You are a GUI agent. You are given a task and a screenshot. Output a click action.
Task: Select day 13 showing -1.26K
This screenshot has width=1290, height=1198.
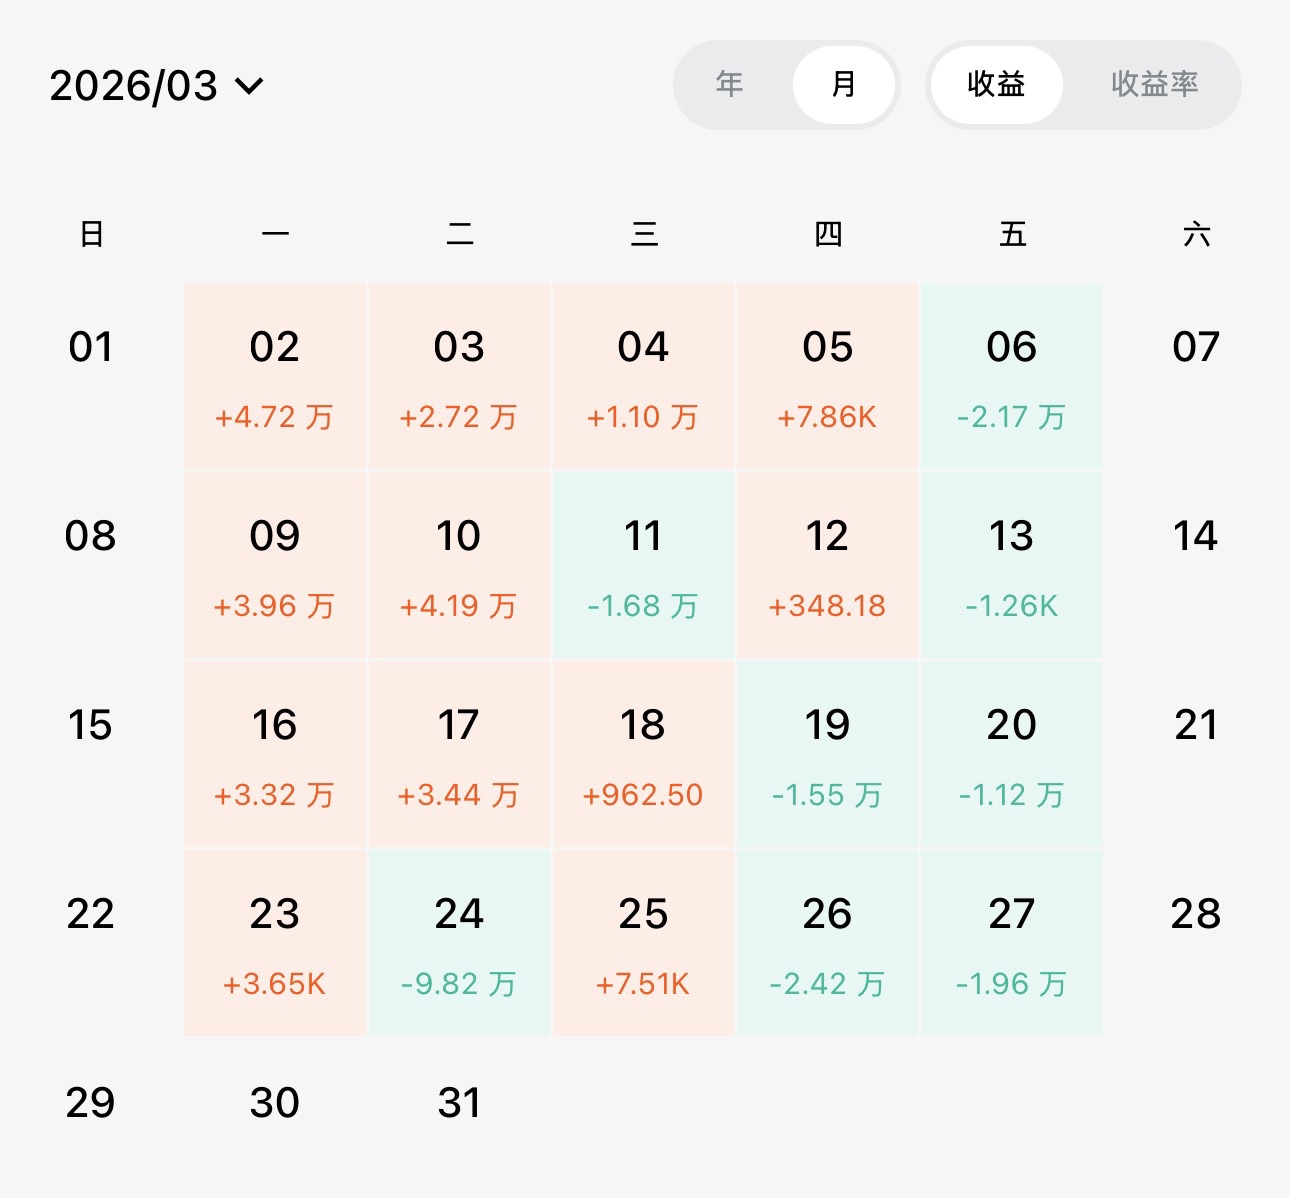point(1011,565)
